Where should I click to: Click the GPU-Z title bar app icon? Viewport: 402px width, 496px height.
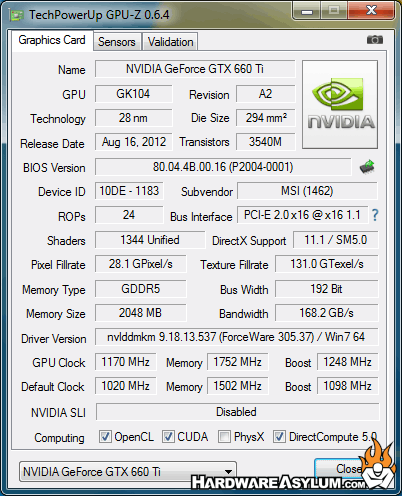click(x=17, y=15)
